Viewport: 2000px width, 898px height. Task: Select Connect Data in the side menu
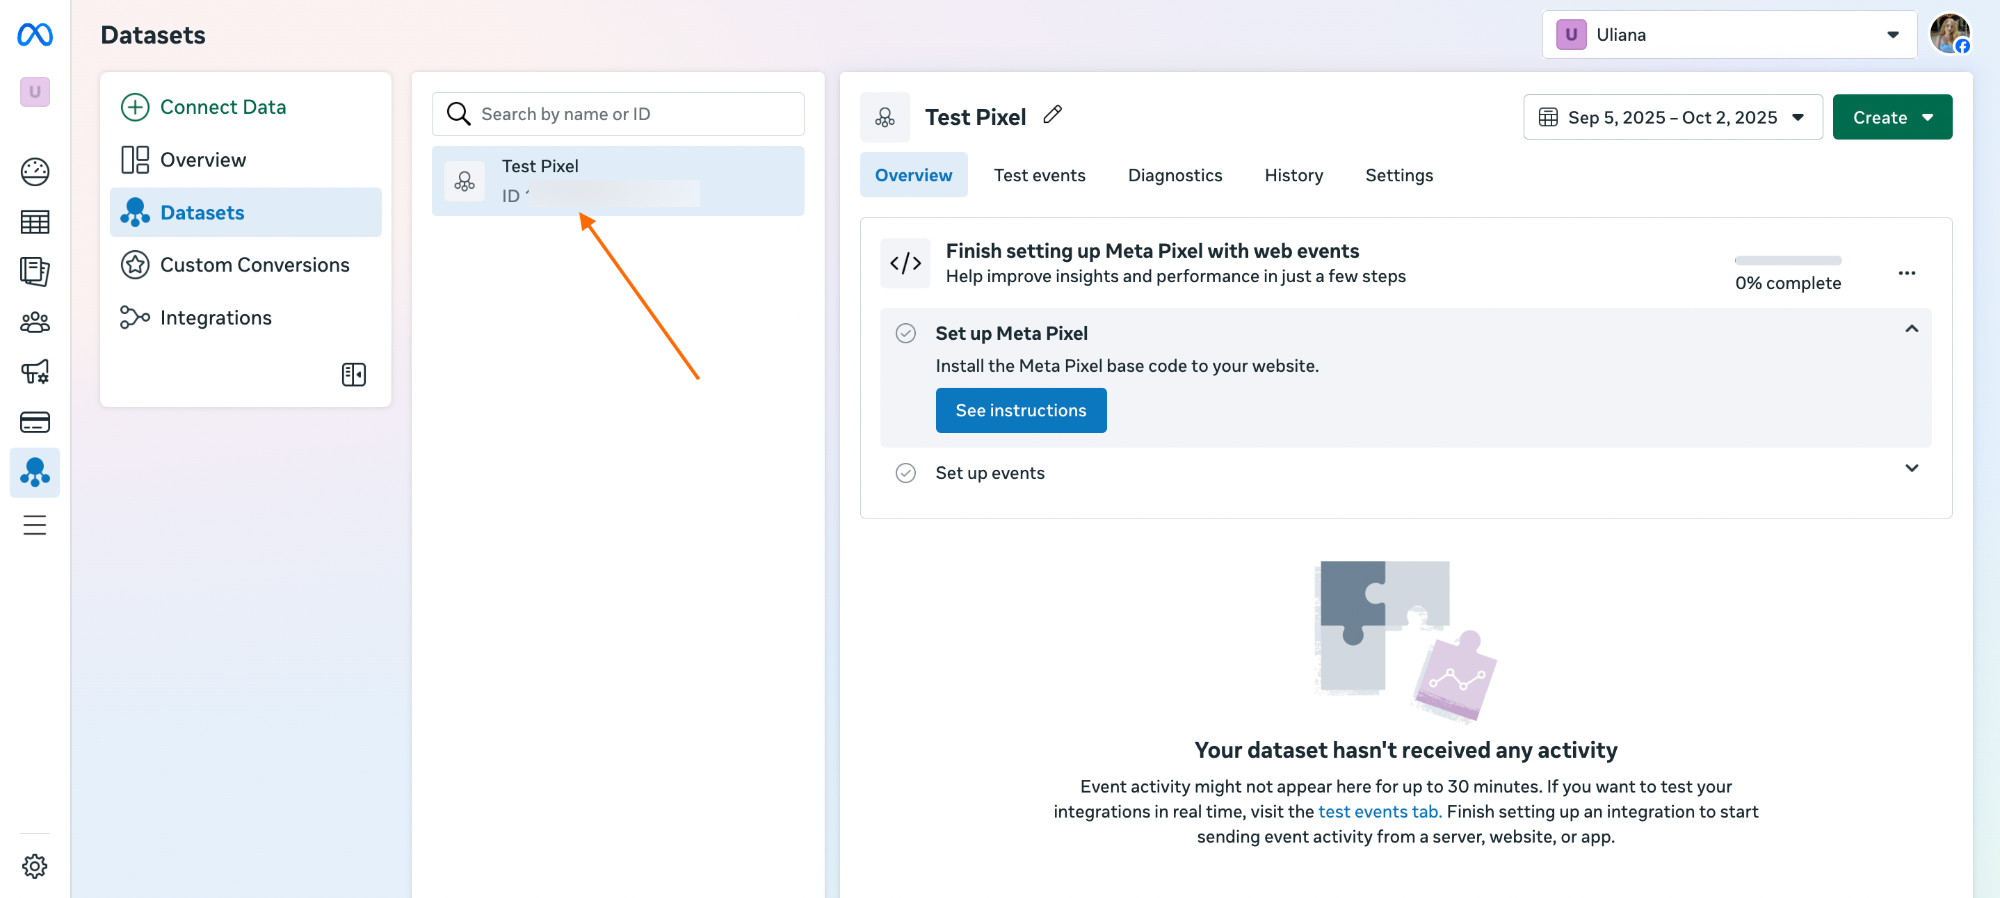point(246,107)
